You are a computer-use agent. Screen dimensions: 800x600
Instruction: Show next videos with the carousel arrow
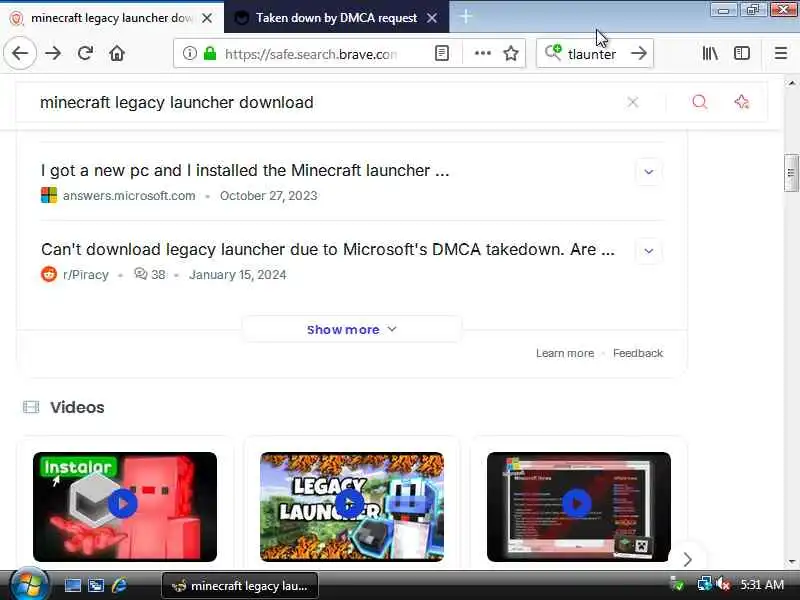(x=687, y=559)
